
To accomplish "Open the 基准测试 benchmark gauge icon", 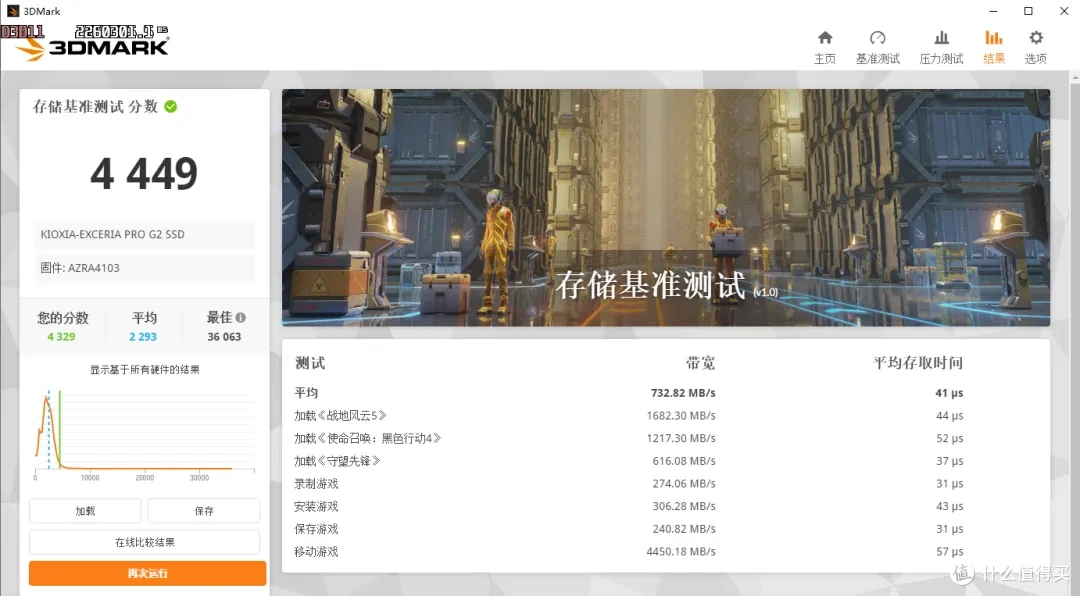I will [x=878, y=38].
